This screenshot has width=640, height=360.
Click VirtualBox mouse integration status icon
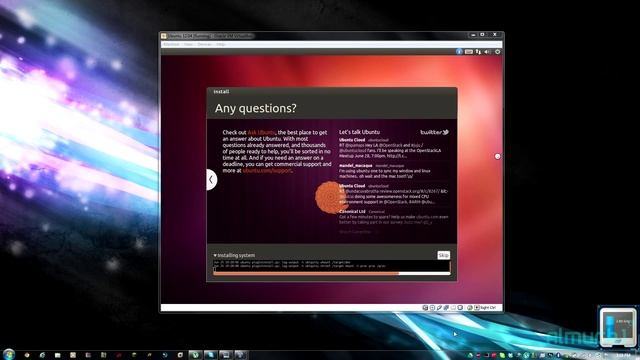pyautogui.click(x=469, y=308)
